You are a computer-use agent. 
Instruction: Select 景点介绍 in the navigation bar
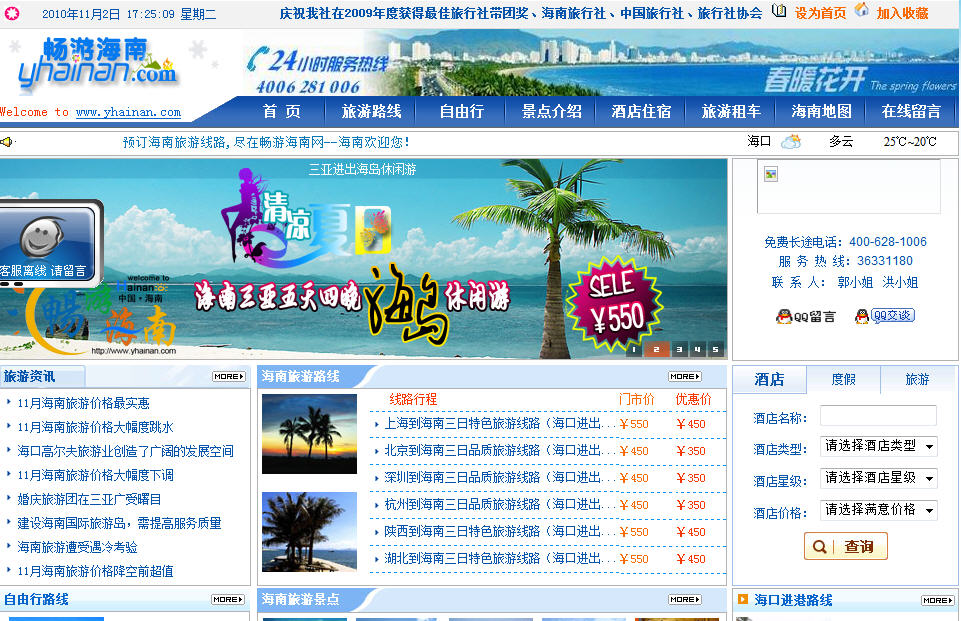click(x=551, y=112)
